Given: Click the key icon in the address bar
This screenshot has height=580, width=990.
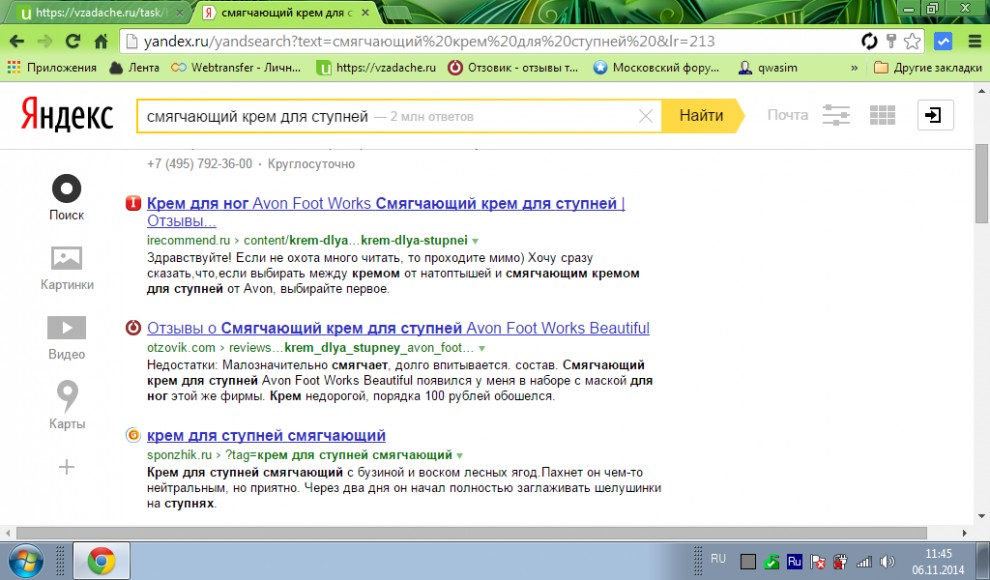Looking at the screenshot, I should coord(891,42).
